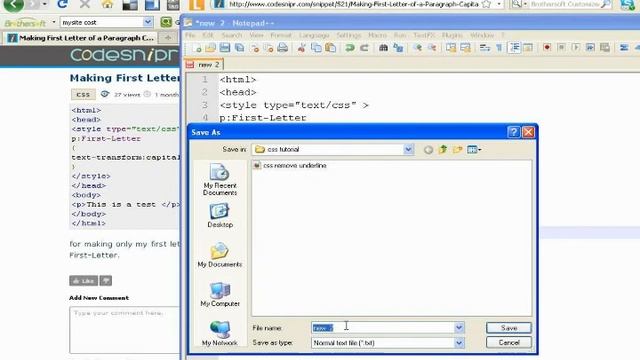Toggle Show All Characters pilcrow icon
Screen dimensions: 640x360
point(499,48)
